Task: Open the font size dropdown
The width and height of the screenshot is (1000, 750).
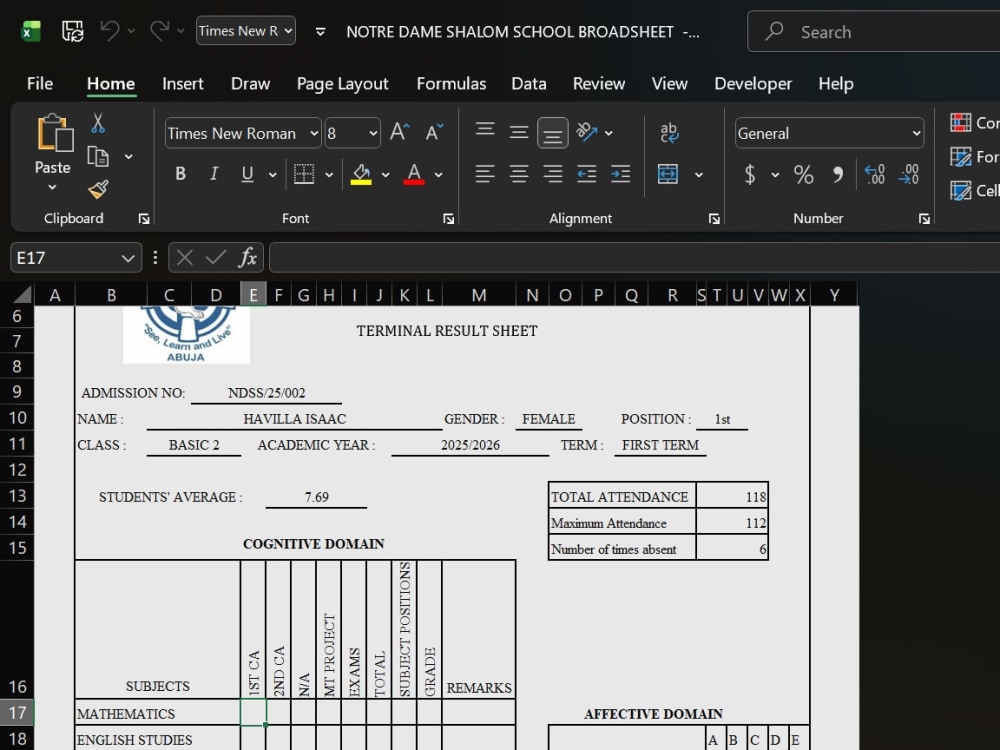Action: click(x=373, y=133)
